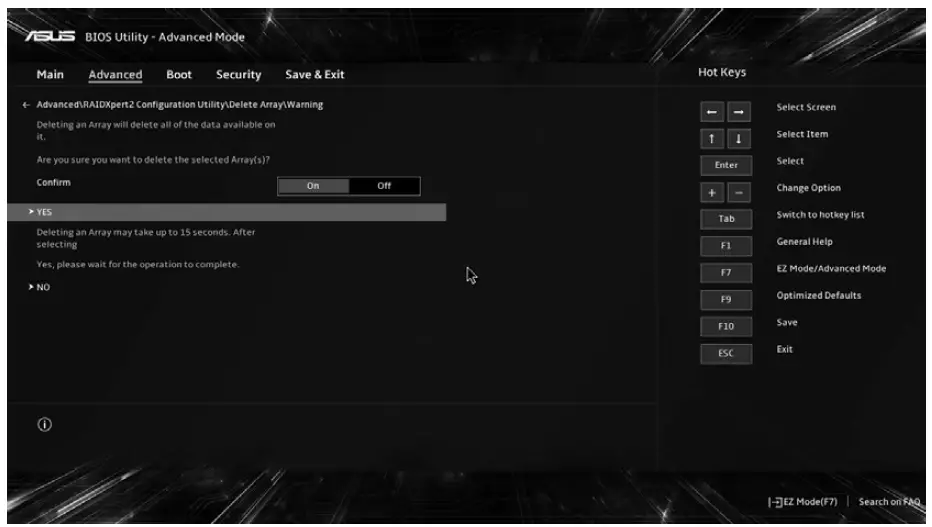Click the Optimized Defaults label
Viewport: 932px width, 527px height.
818,295
